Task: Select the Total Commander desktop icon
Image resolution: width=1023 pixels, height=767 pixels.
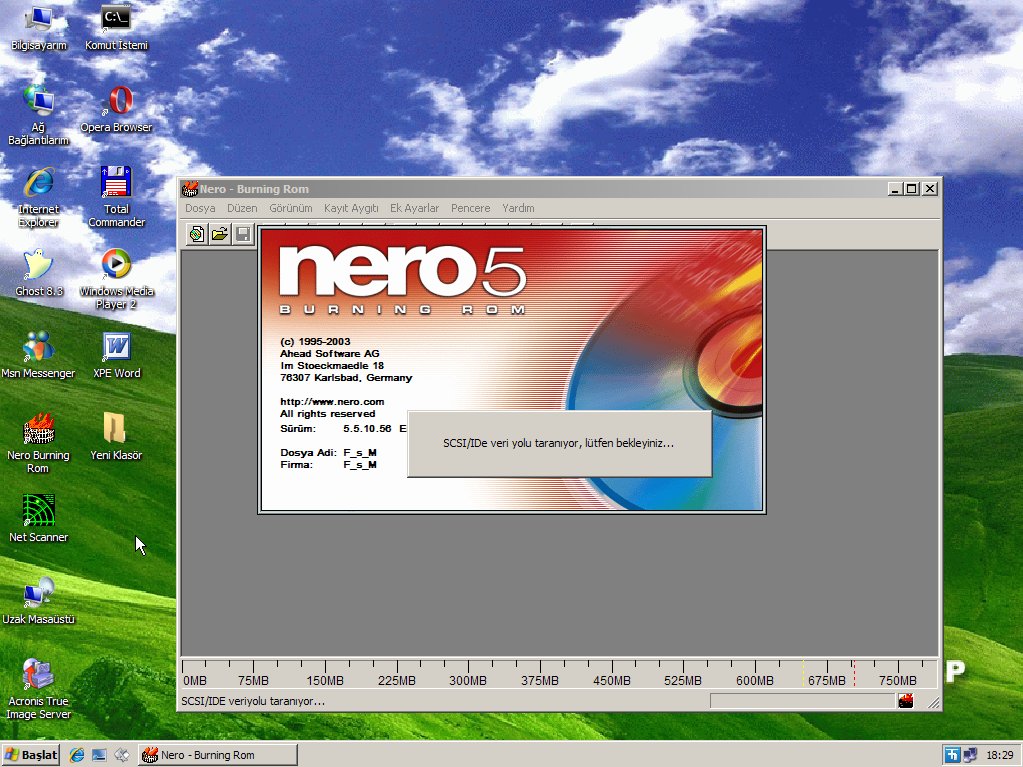Action: tap(116, 198)
